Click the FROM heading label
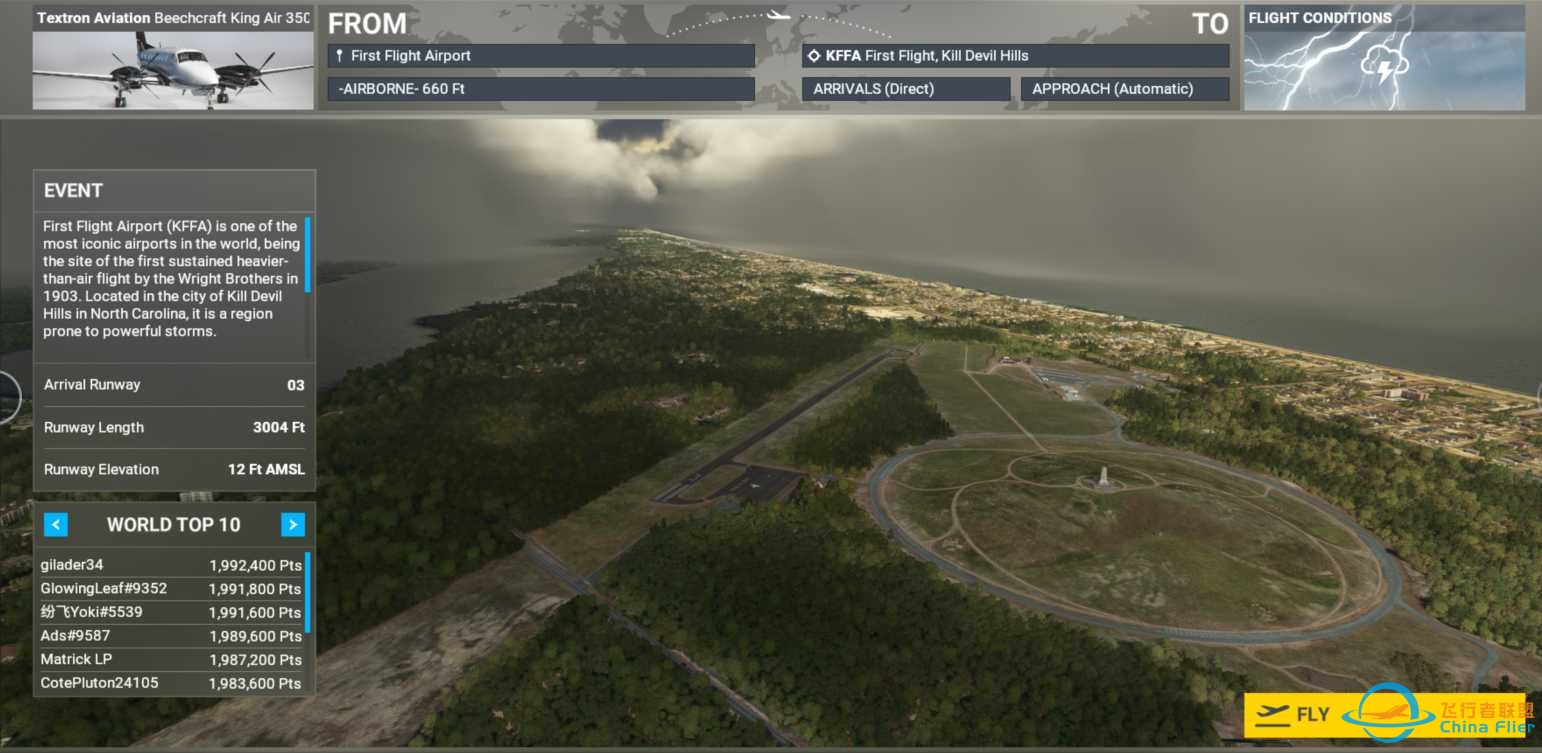 coord(368,24)
